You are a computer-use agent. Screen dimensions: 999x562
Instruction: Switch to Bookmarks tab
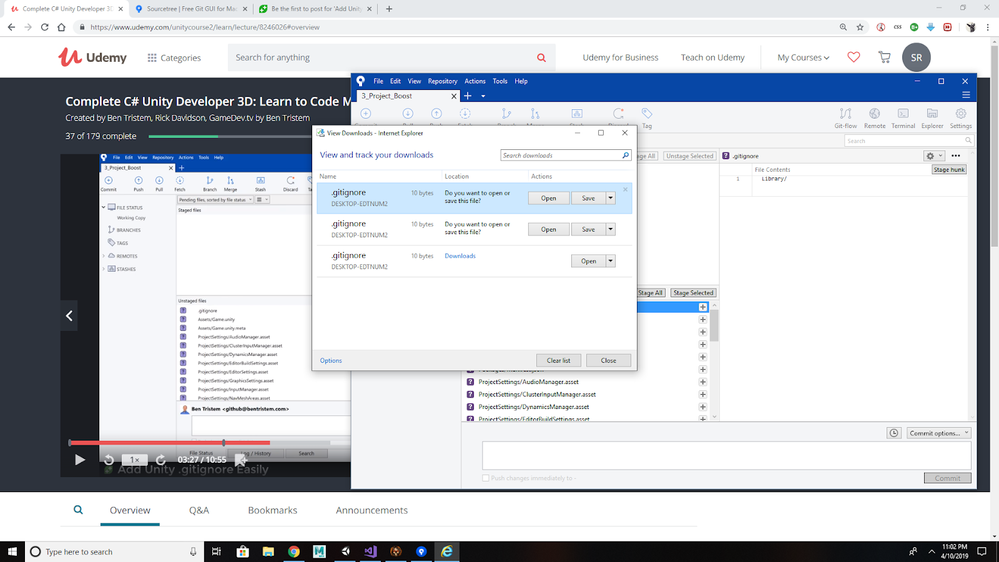click(x=273, y=510)
